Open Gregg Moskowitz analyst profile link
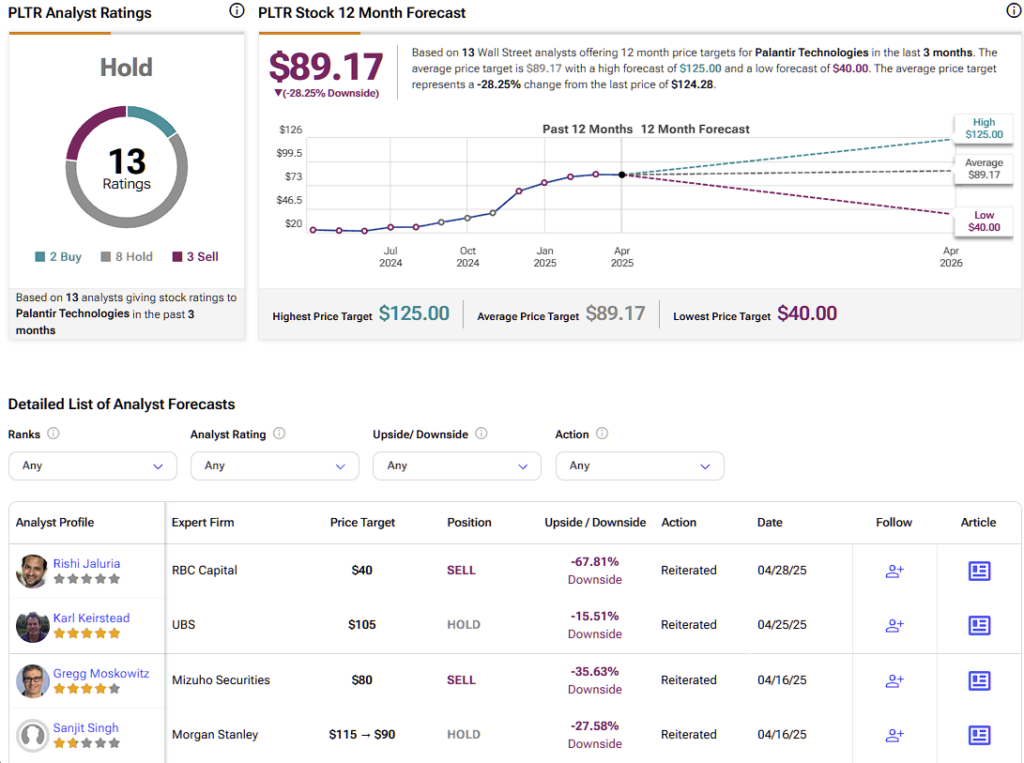The width and height of the screenshot is (1024, 763). tap(101, 673)
